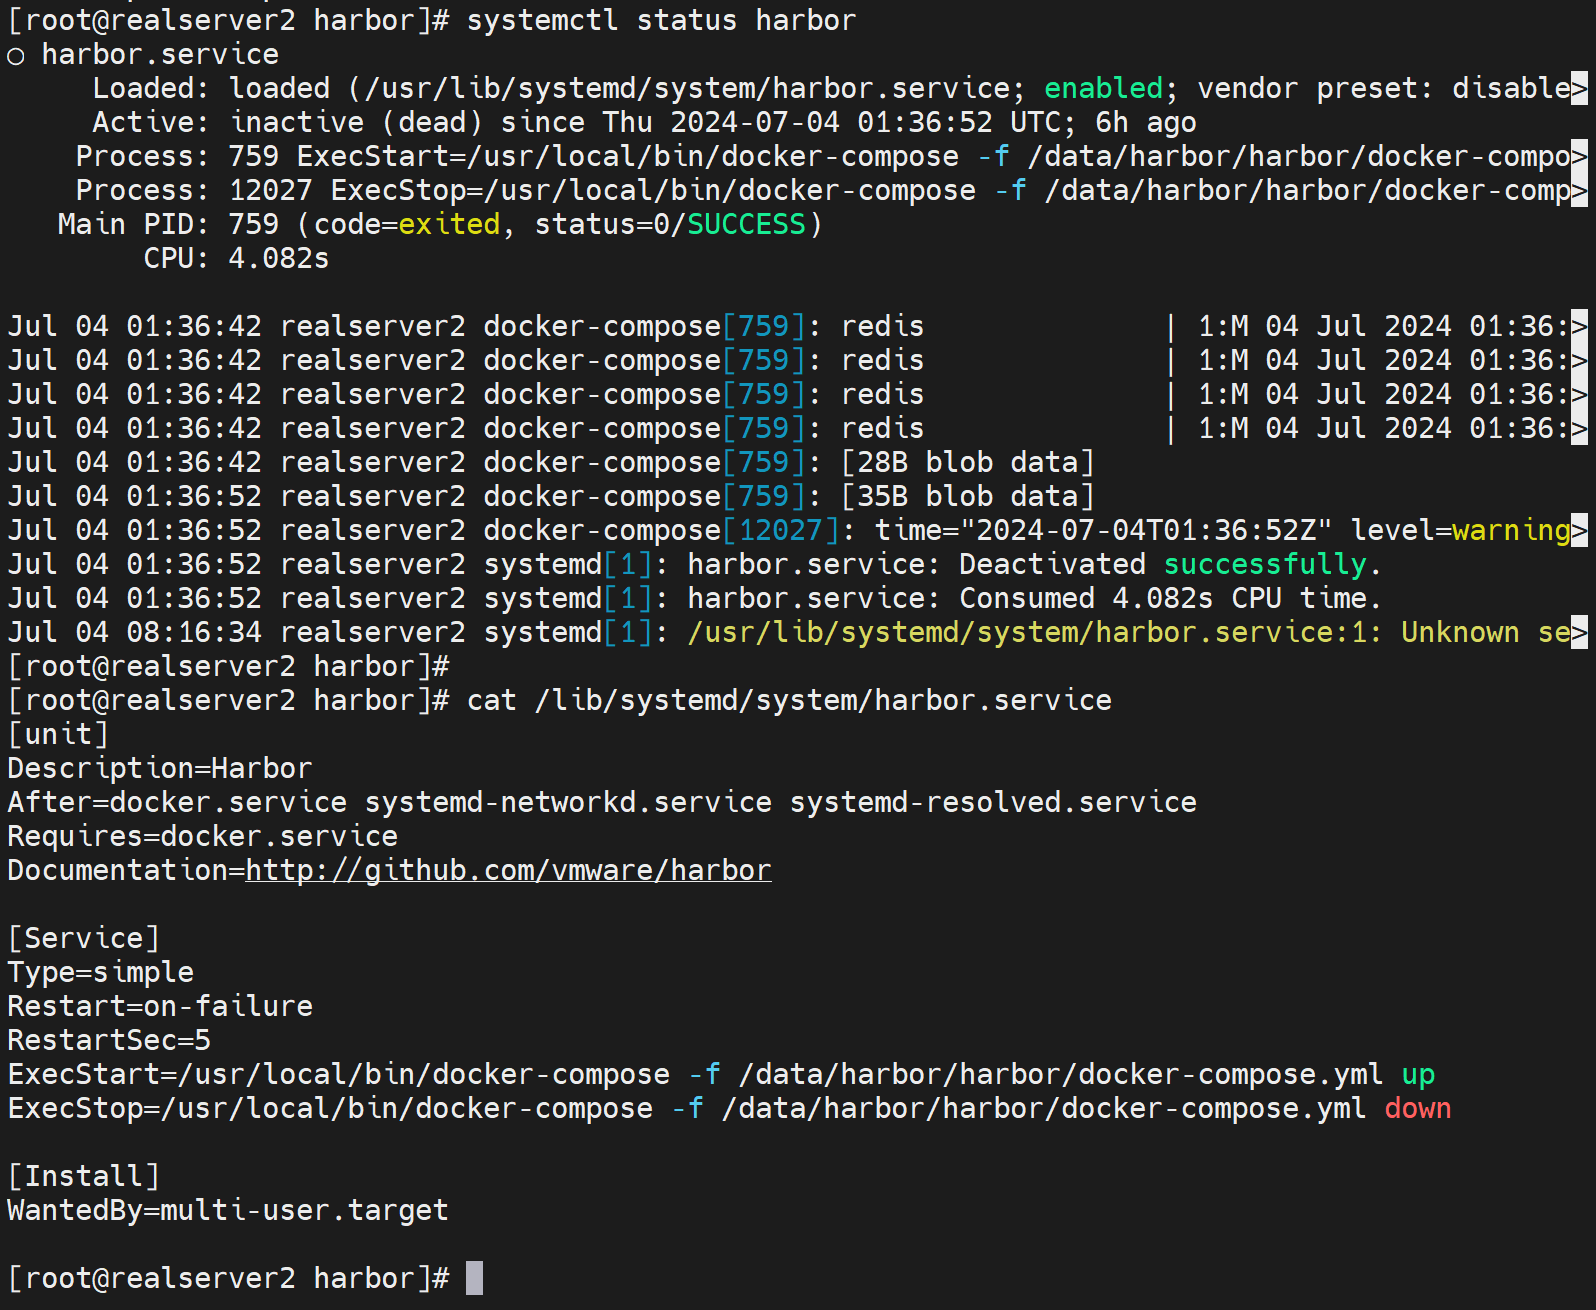Click the [Service] section header
Viewport: 1596px width, 1310px height.
tap(83, 938)
